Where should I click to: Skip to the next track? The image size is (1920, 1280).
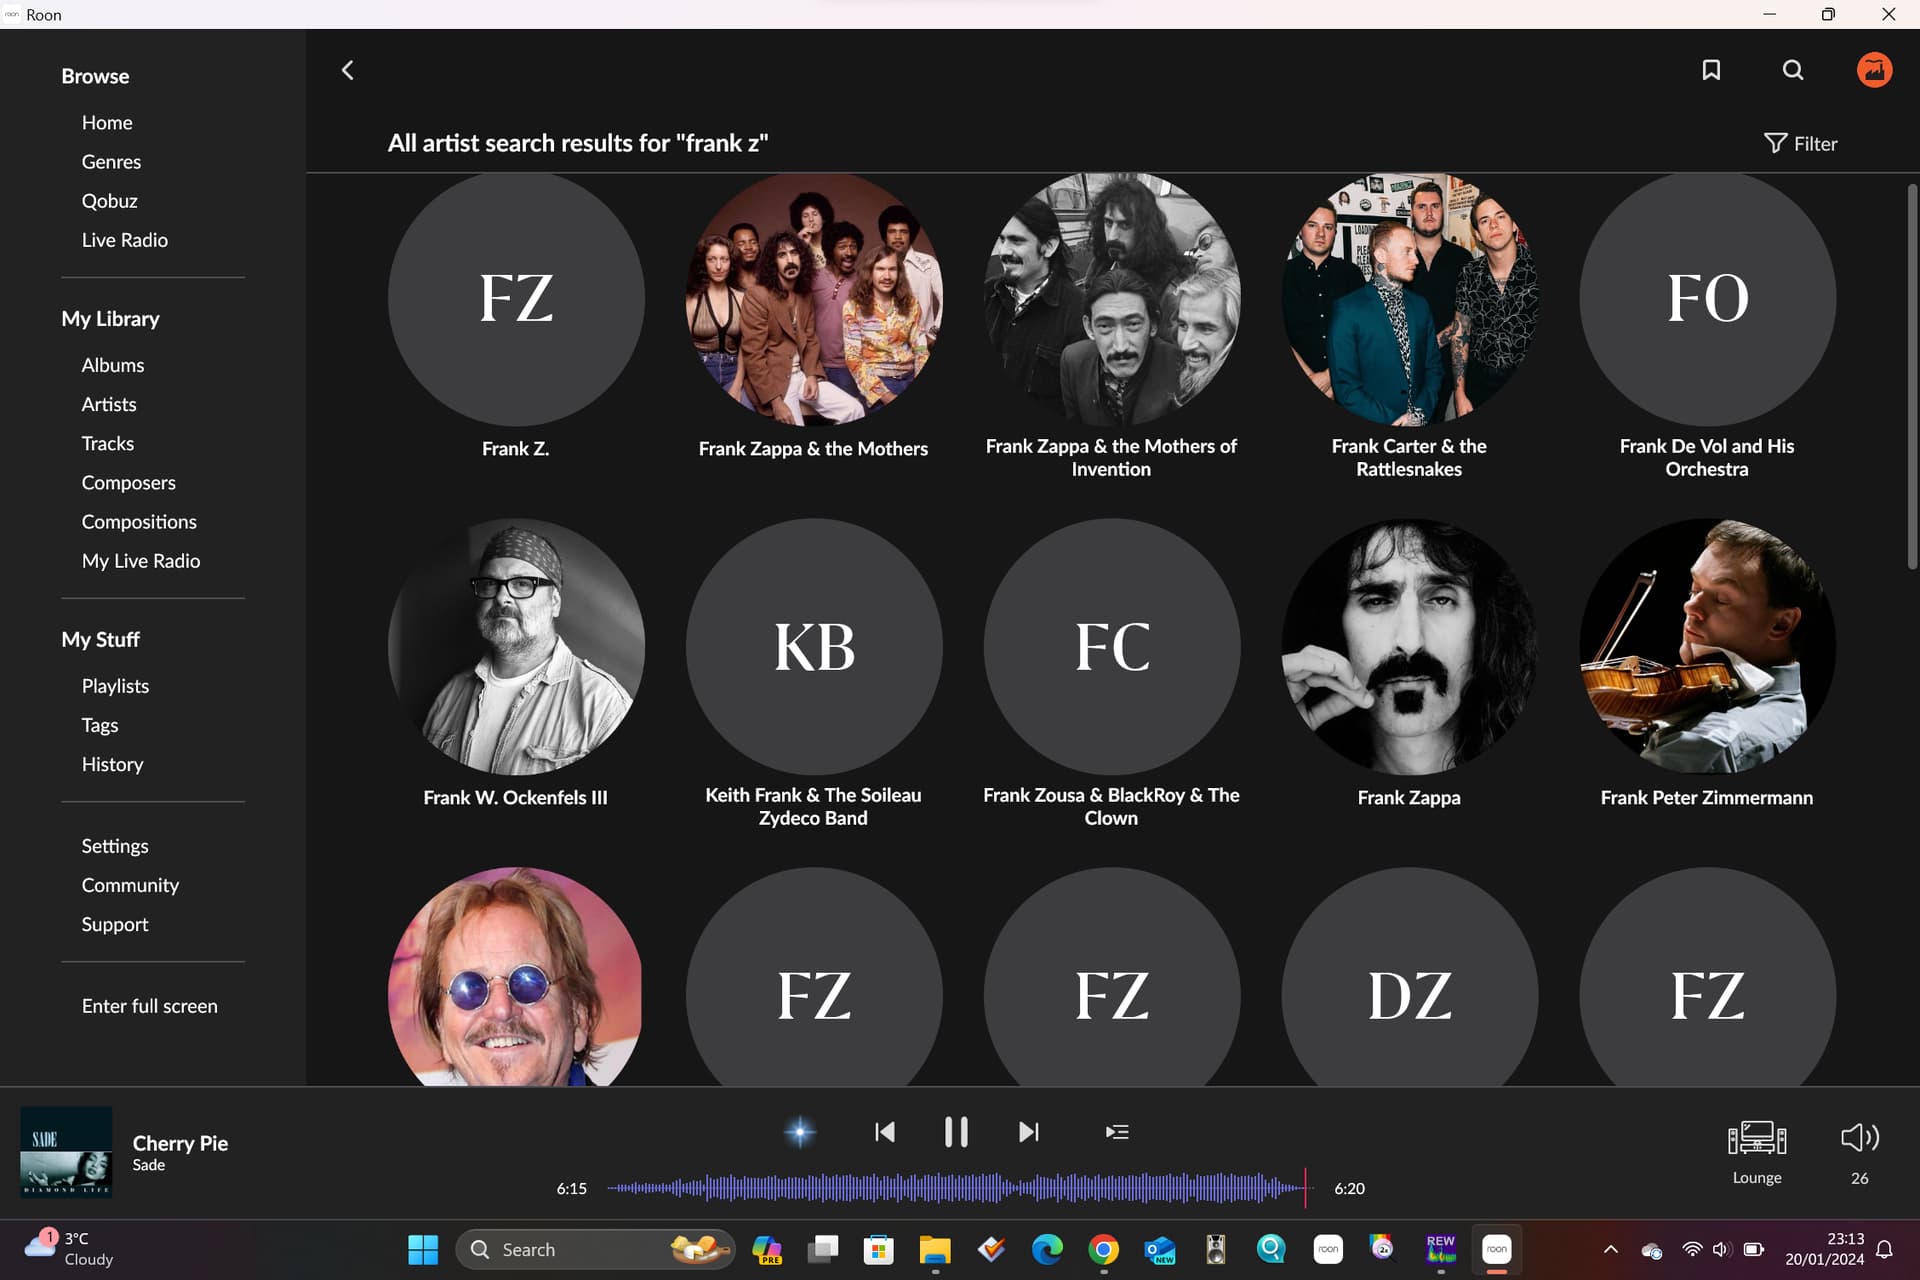point(1029,1132)
